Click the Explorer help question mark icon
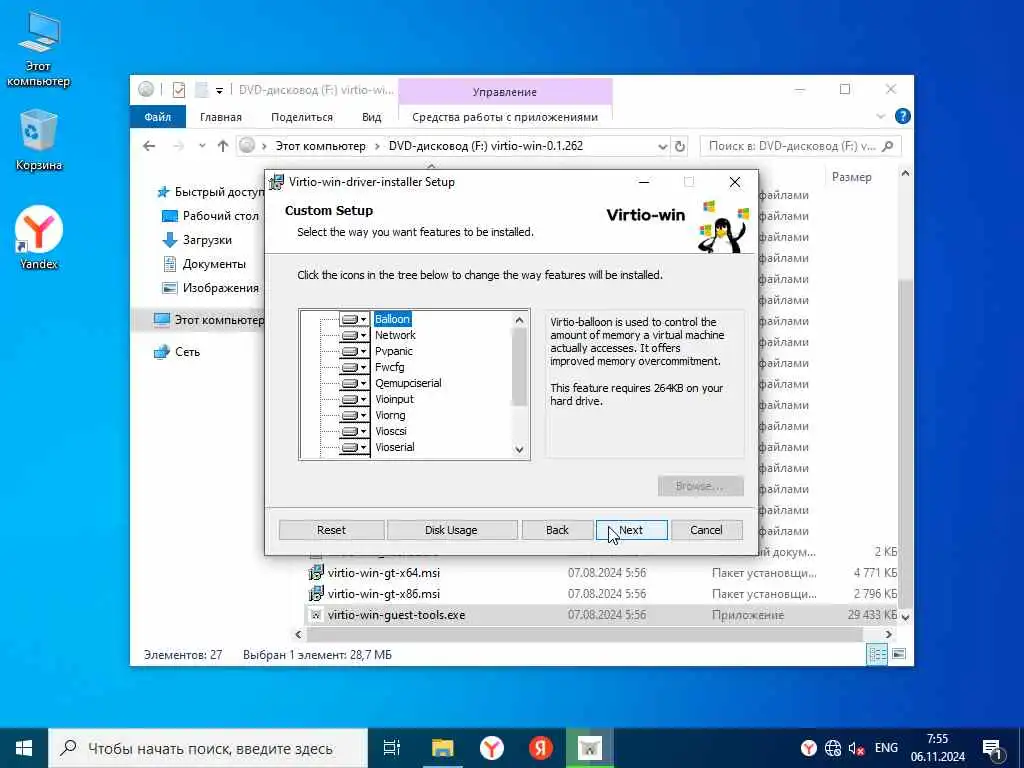Screen dimensions: 1024x768 (903, 117)
